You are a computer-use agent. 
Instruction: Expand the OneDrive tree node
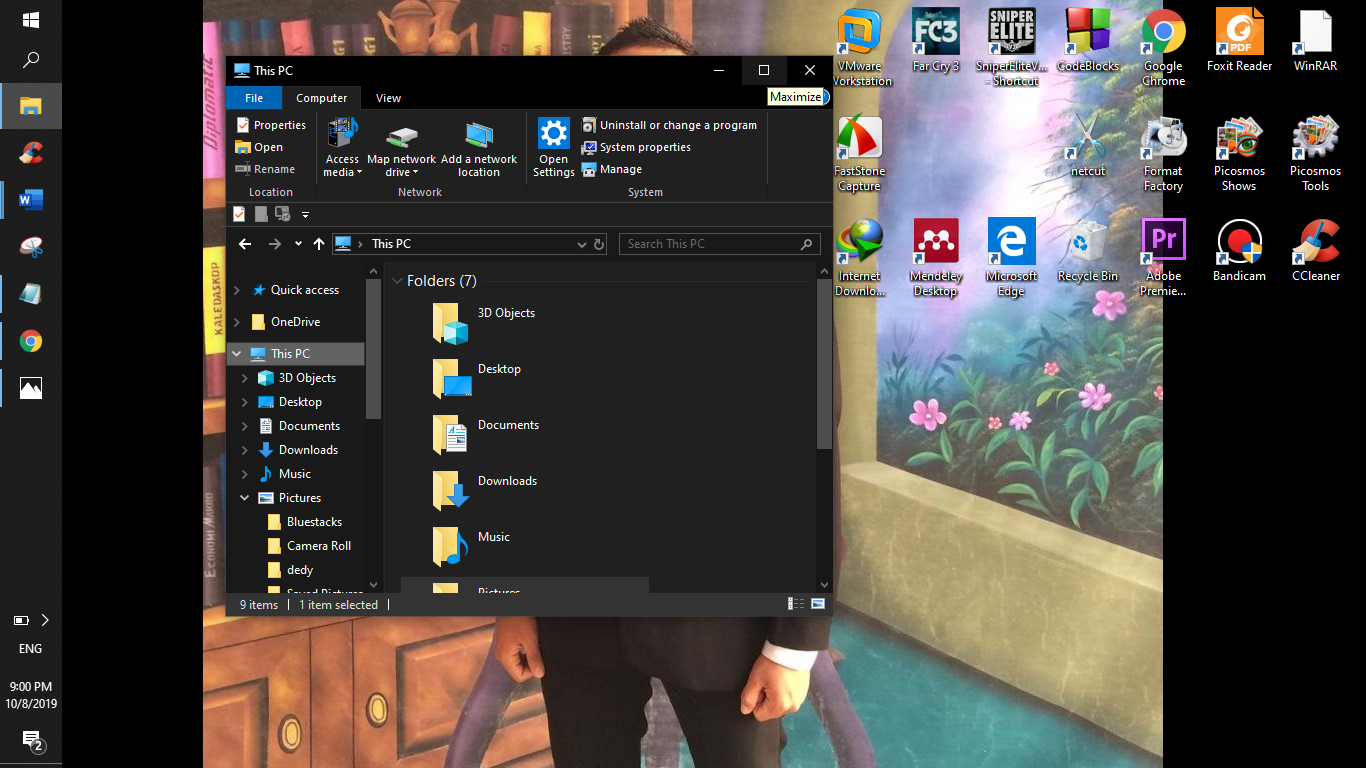coord(237,322)
